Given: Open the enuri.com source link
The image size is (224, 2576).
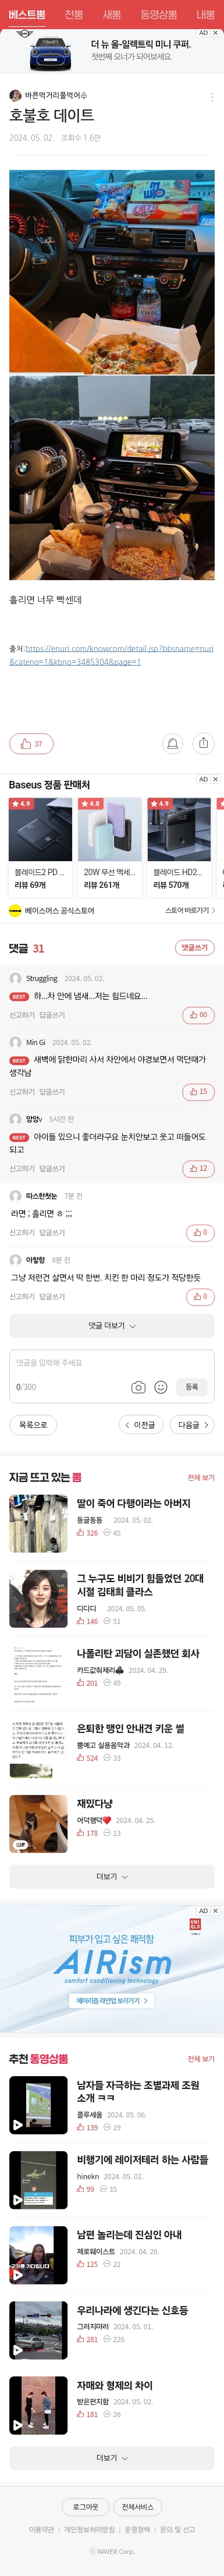Looking at the screenshot, I should [x=111, y=655].
